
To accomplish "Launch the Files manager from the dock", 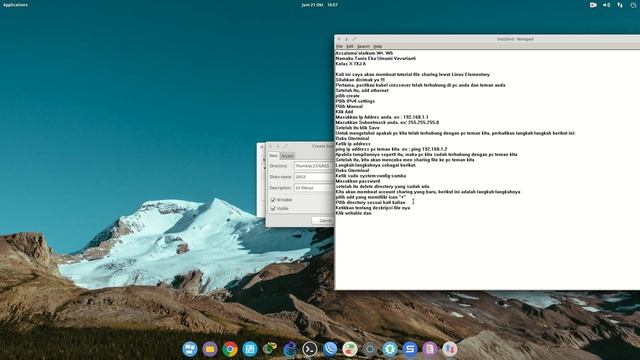I will (210, 349).
